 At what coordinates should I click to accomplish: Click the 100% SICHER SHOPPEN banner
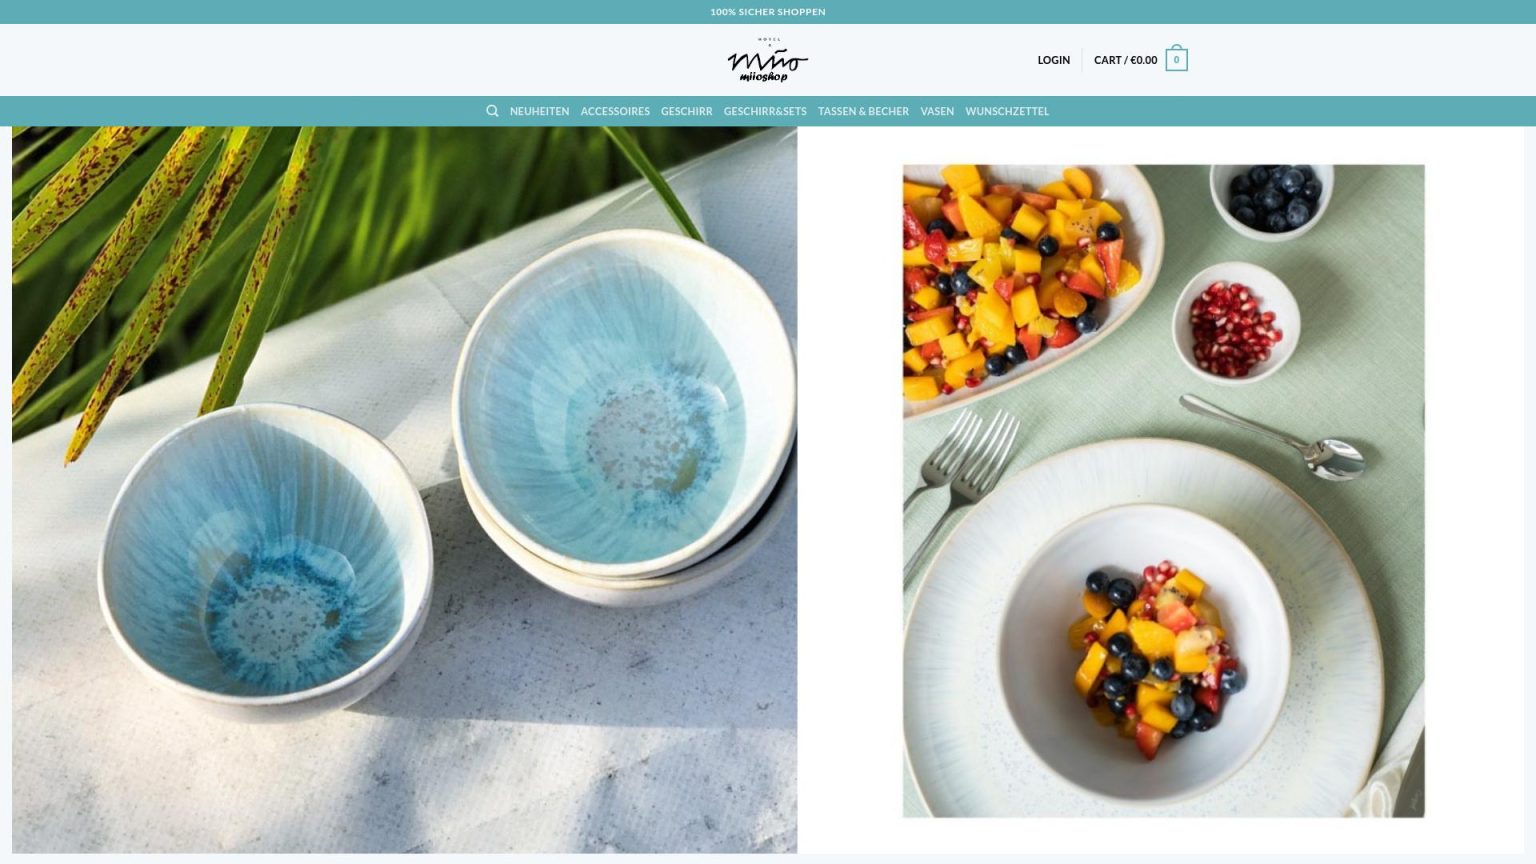pyautogui.click(x=768, y=12)
